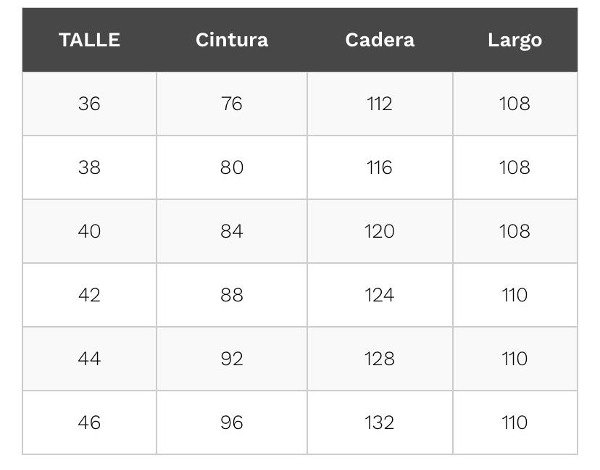This screenshot has width=600, height=470.
Task: Click the Cintura value 92
Action: point(232,359)
